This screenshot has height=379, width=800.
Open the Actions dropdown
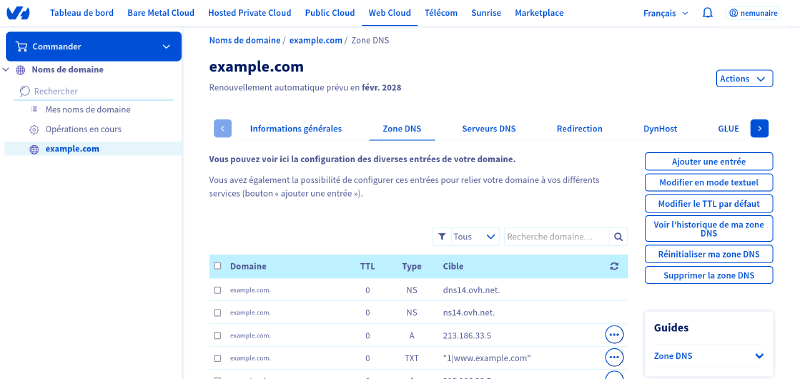[x=744, y=79]
